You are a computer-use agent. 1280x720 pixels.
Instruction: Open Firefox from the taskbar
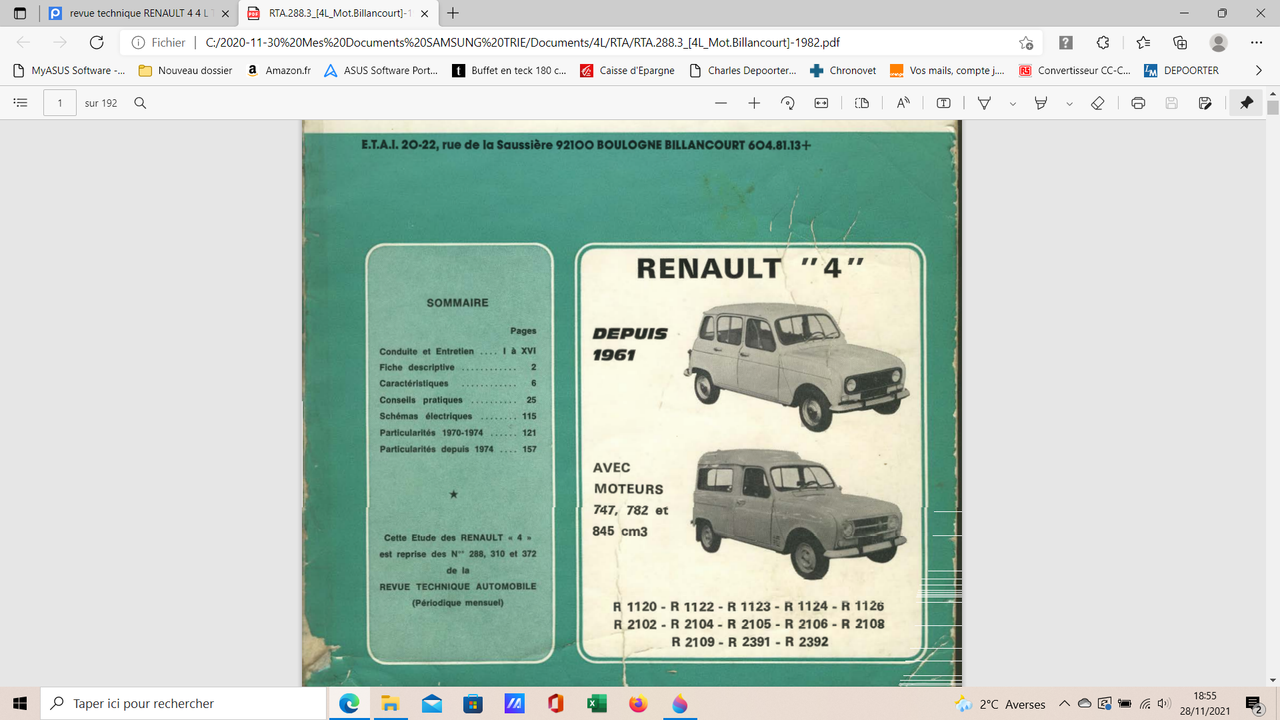click(638, 704)
